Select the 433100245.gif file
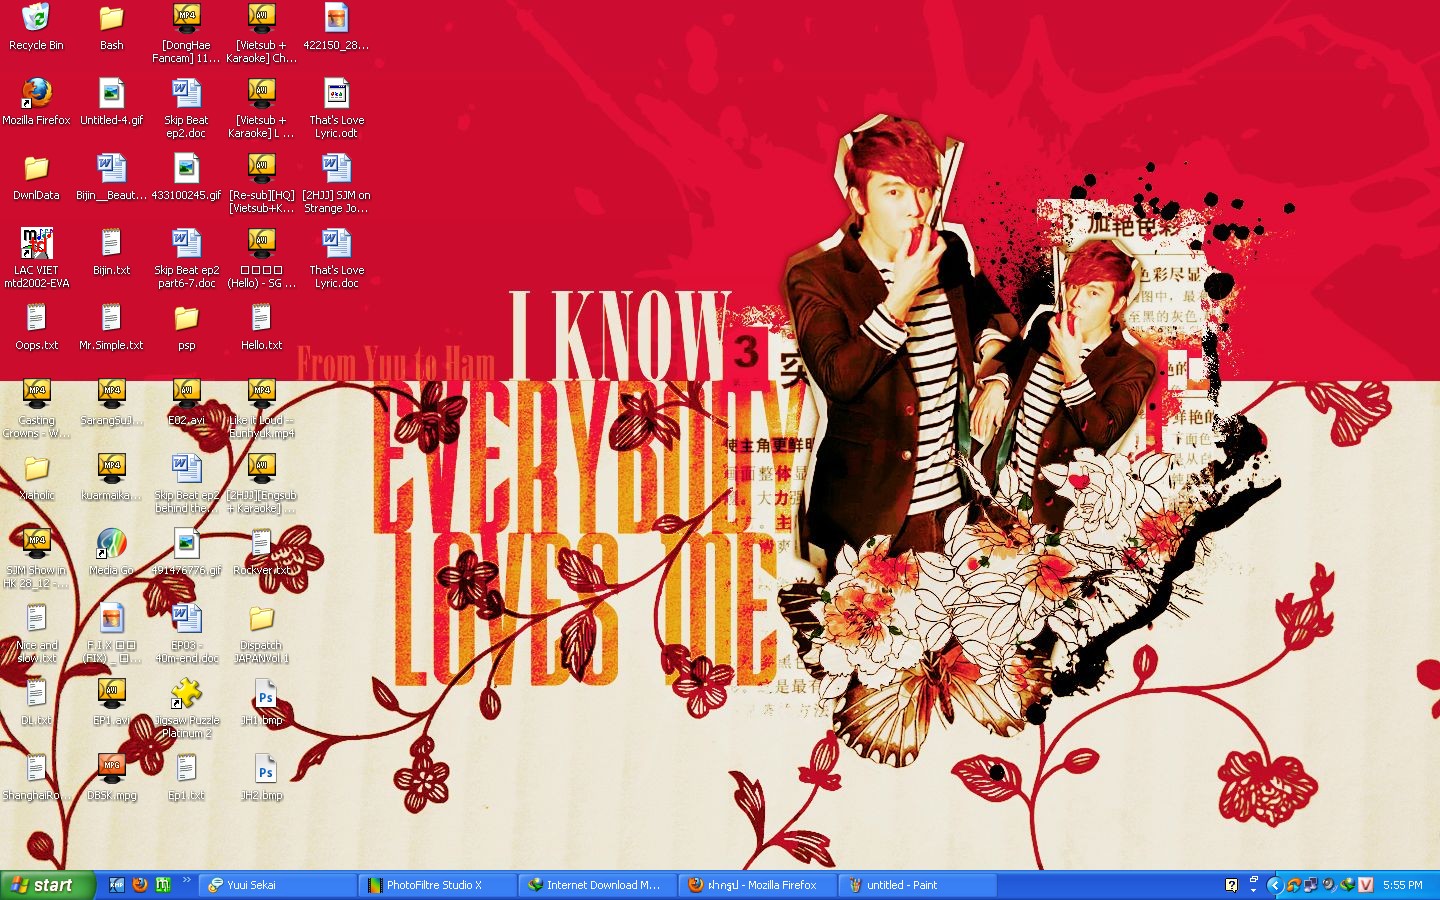 [x=186, y=176]
